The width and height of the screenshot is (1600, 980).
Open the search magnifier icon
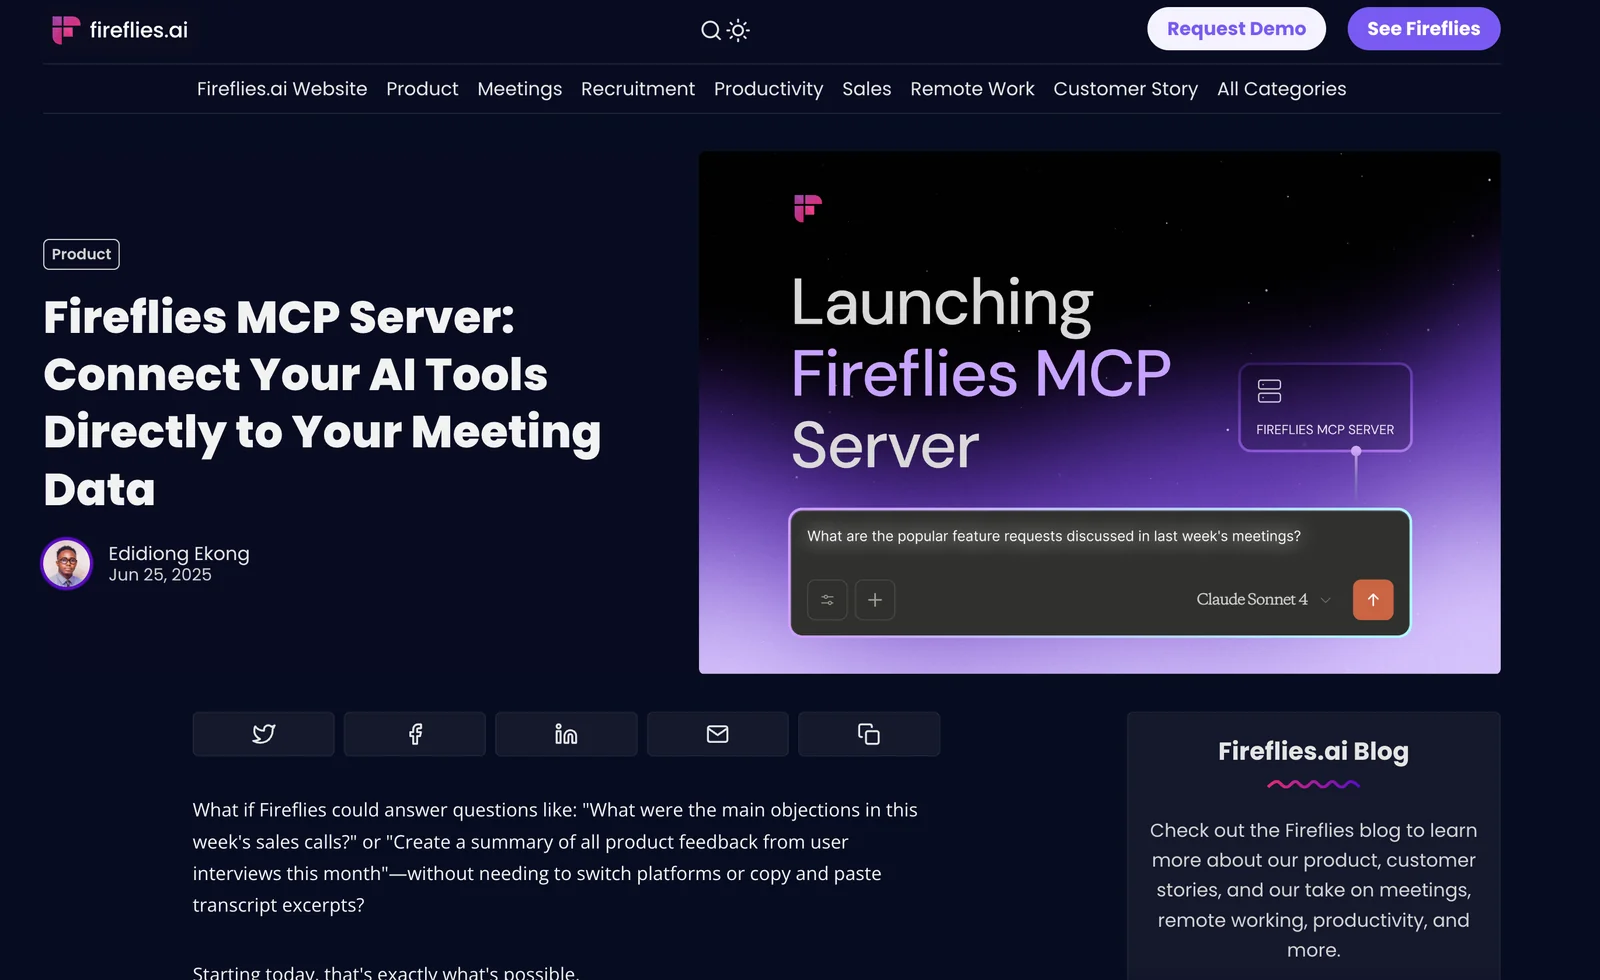(710, 30)
